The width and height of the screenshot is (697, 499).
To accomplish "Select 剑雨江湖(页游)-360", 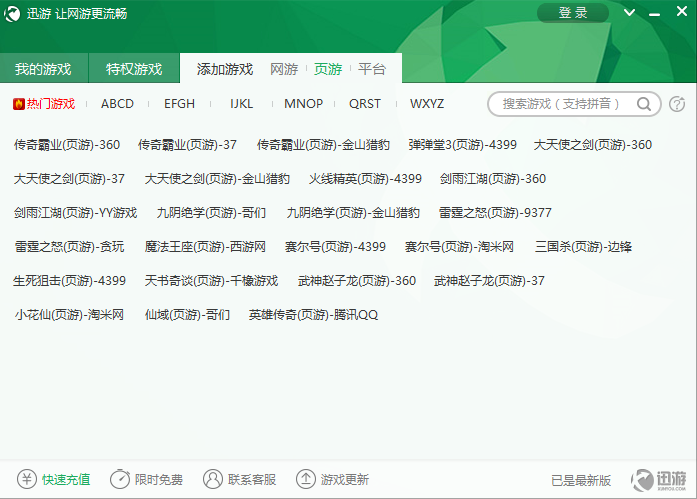I will [493, 179].
